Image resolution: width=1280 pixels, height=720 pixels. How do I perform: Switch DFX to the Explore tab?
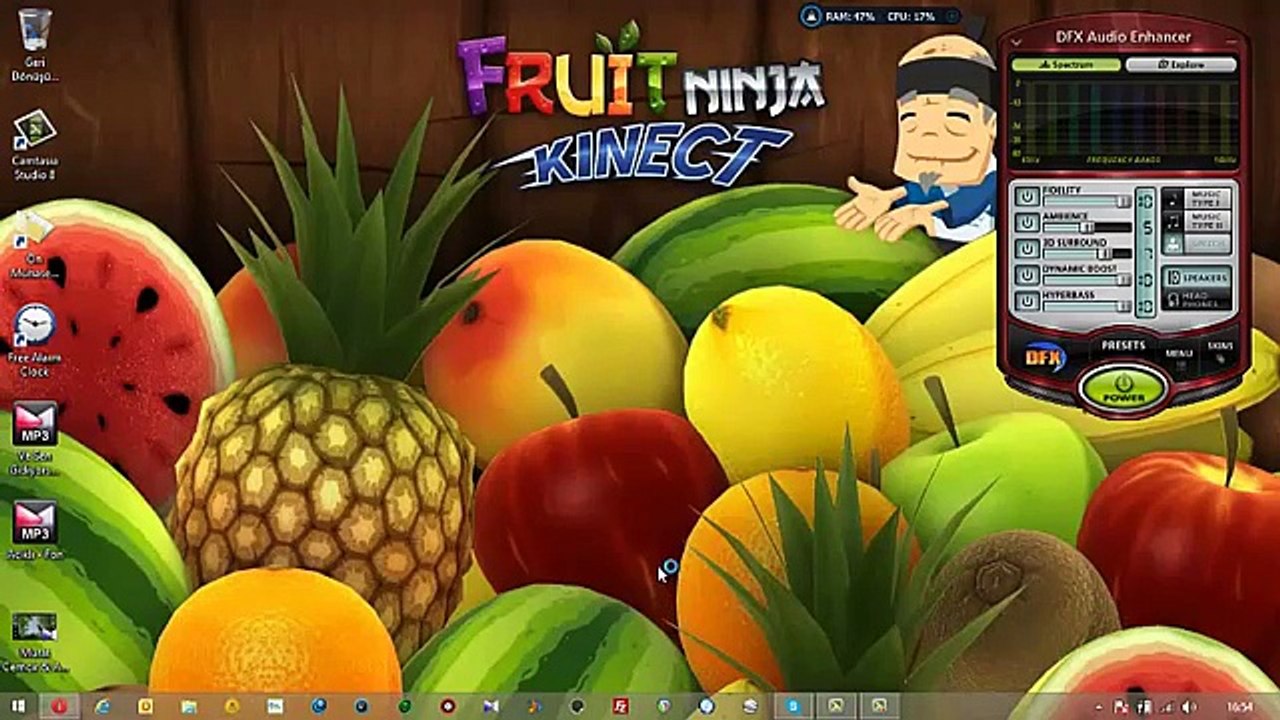point(1181,64)
